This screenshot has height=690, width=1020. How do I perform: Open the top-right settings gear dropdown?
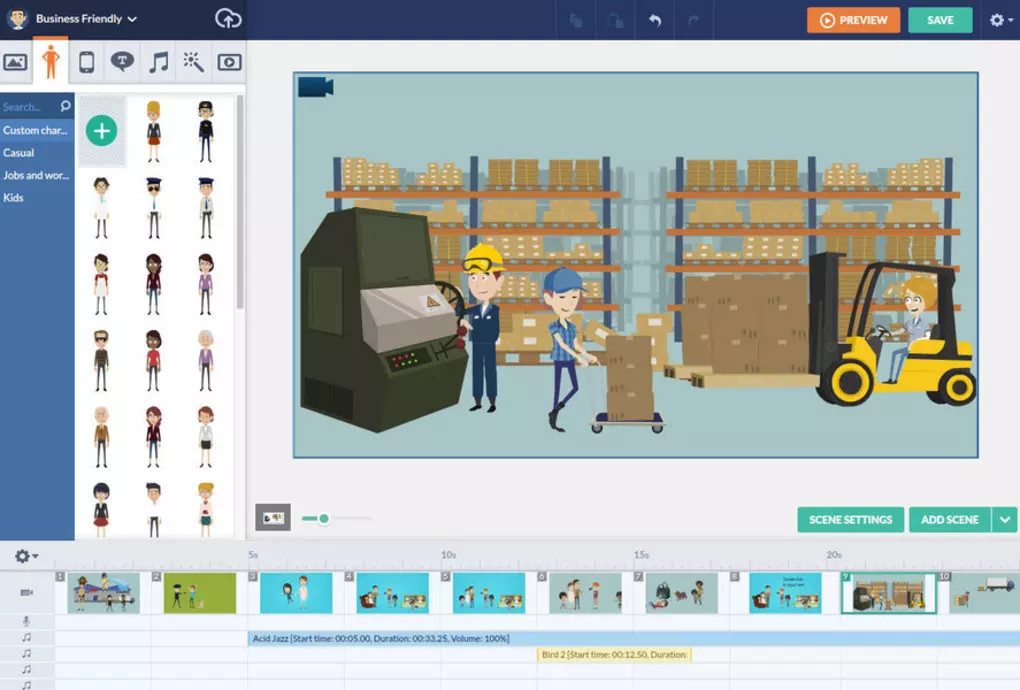[1000, 20]
